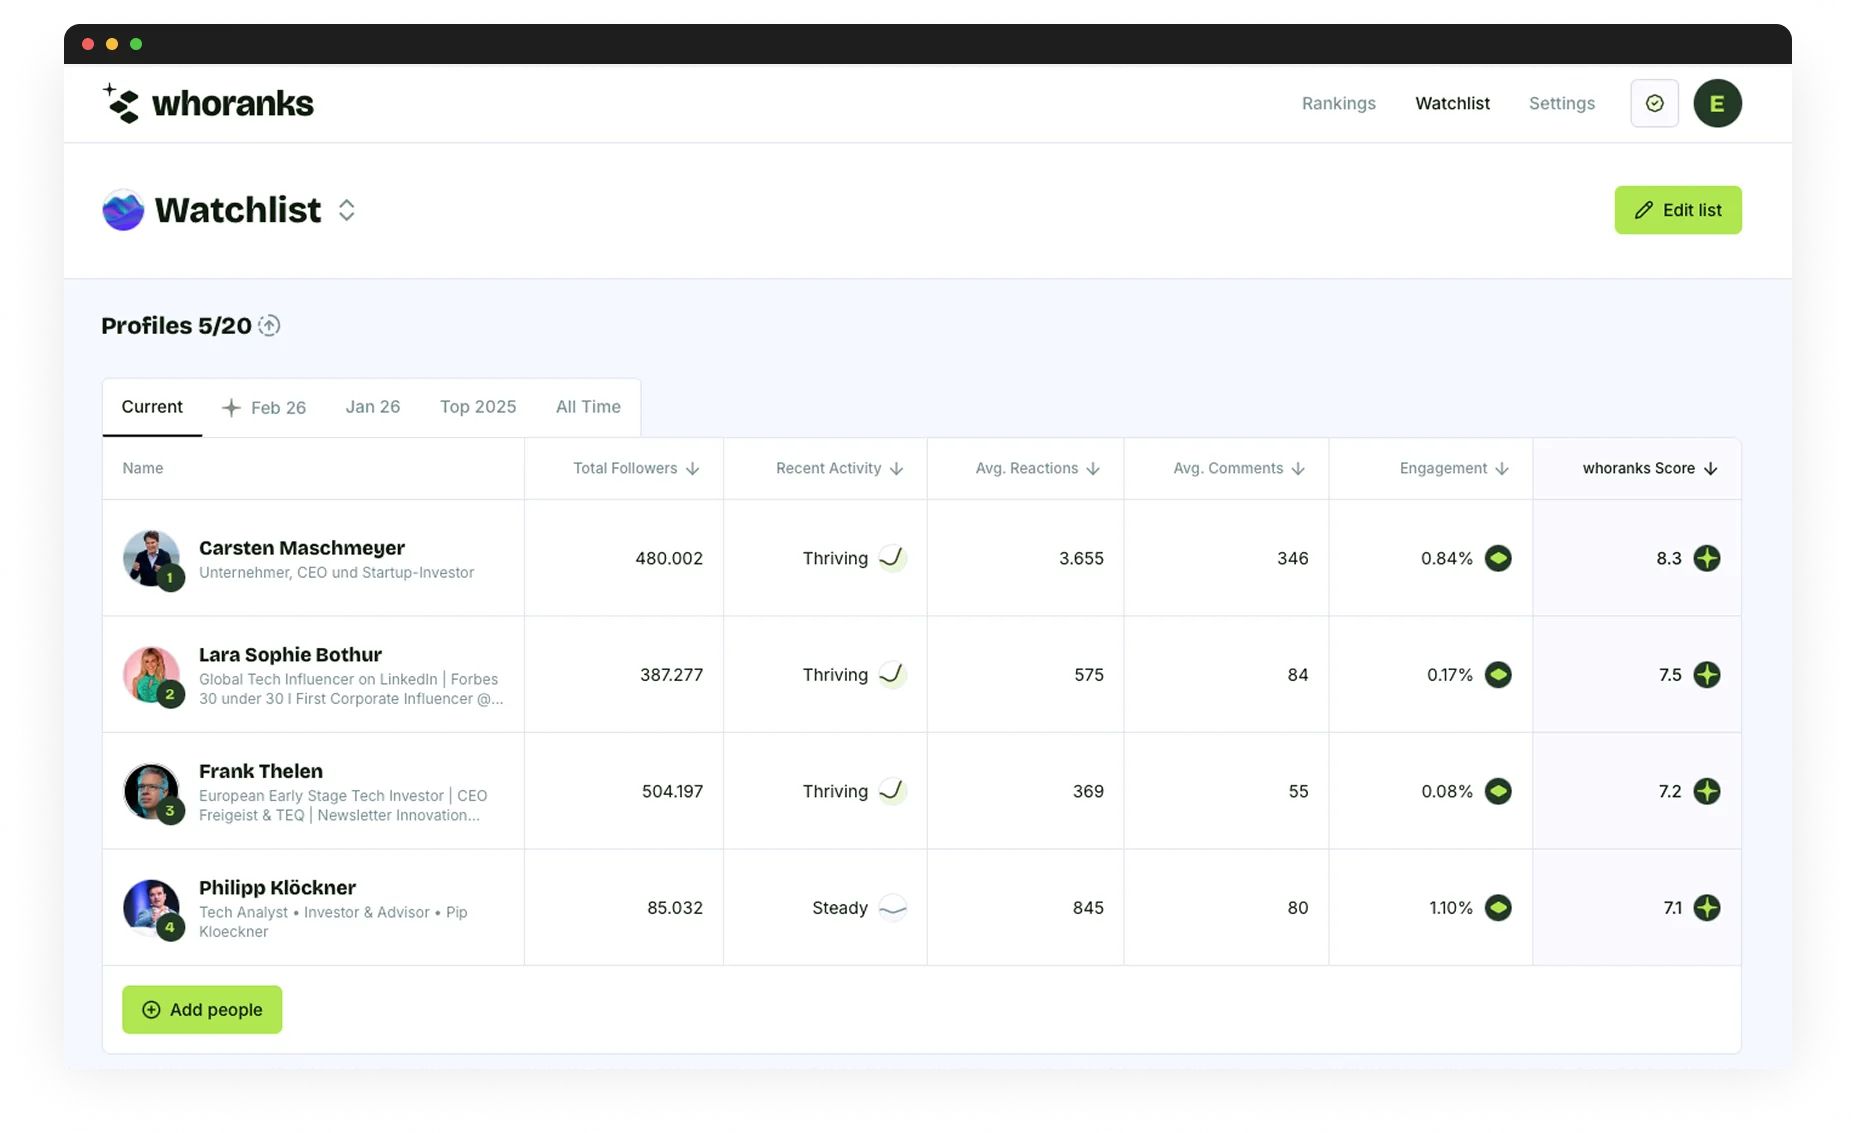Viewport: 1856px width, 1133px height.
Task: Click the engagement badge next to 0.08%
Action: 1498,791
